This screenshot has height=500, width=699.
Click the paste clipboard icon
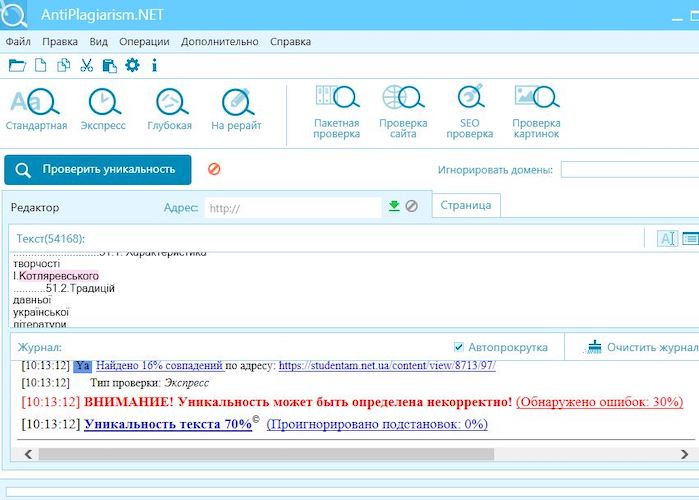[109, 66]
